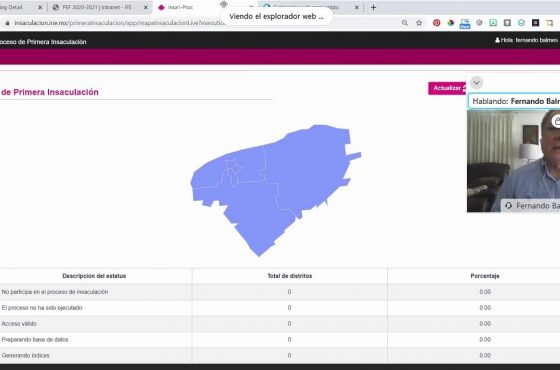Open the green square extension icon
This screenshot has height=370, width=560.
pos(493,23)
